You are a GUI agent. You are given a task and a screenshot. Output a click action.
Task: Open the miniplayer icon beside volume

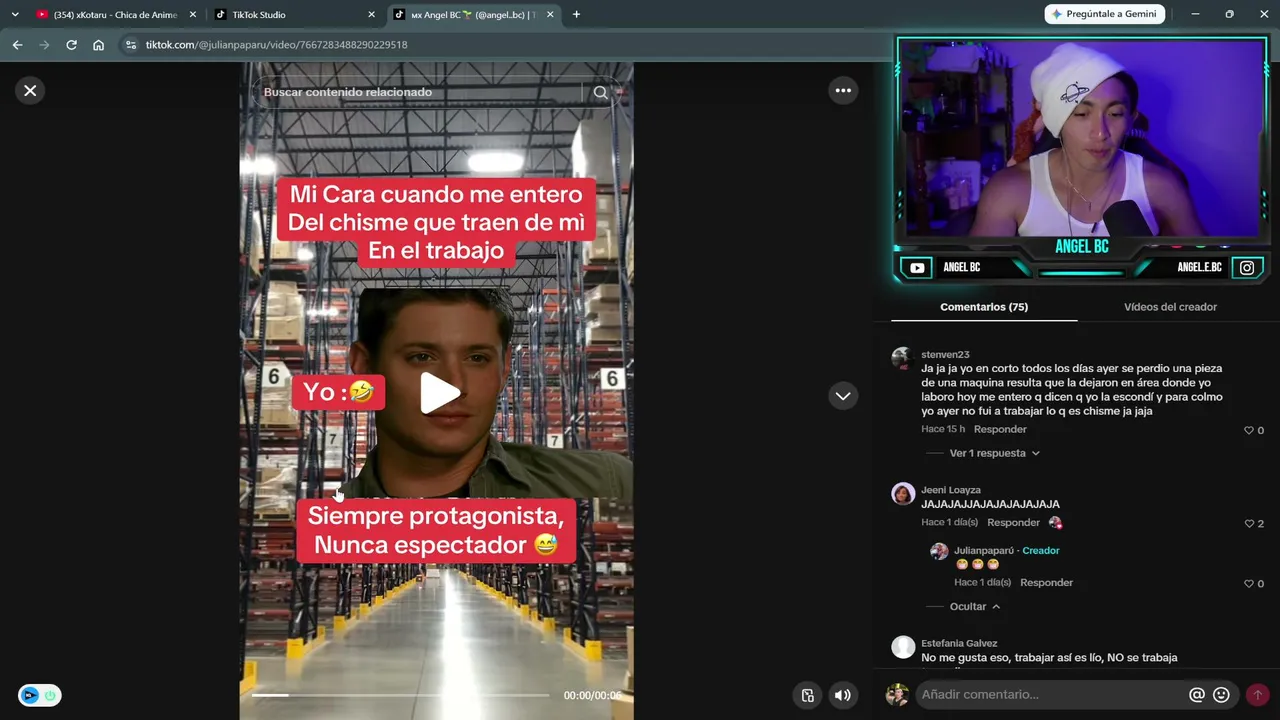click(808, 696)
